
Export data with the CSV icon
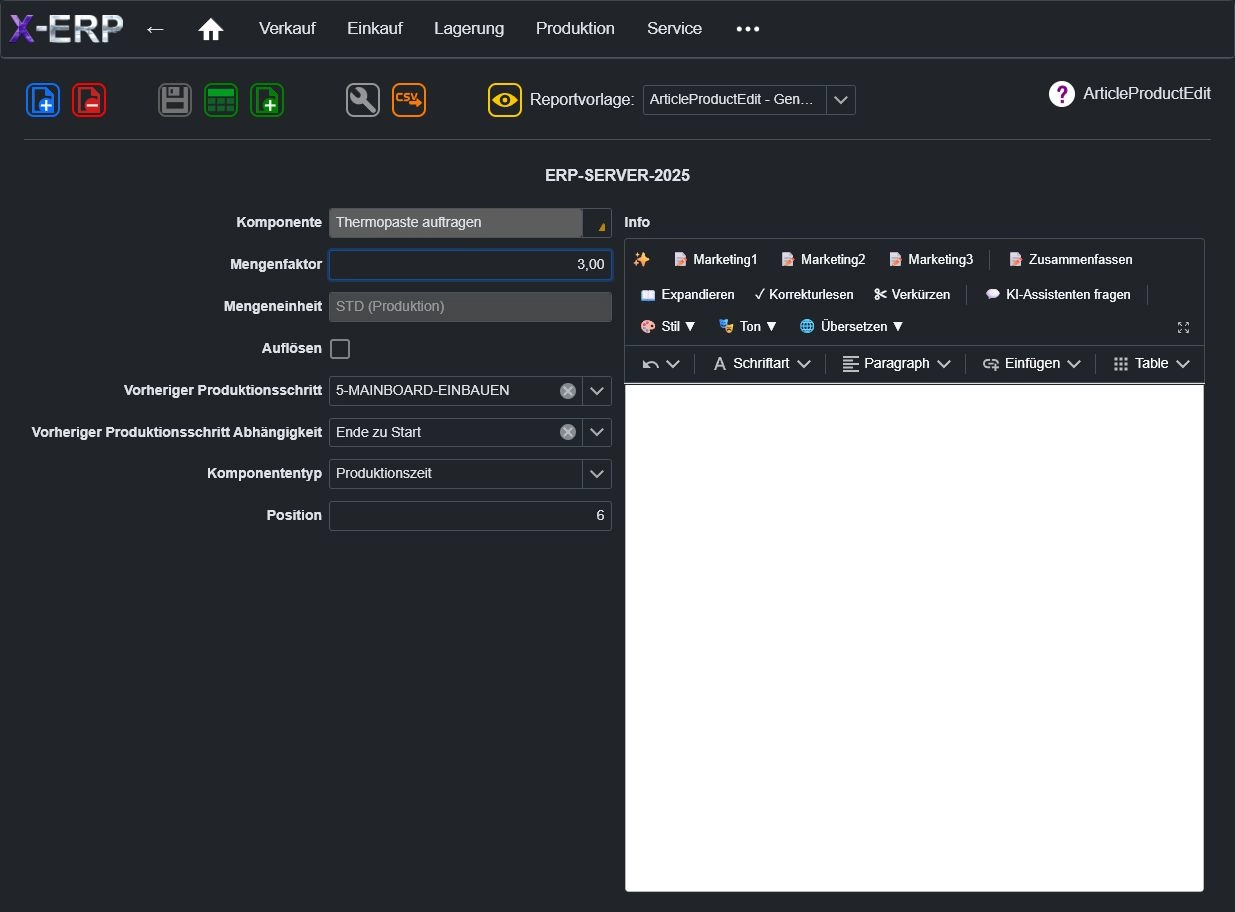(409, 100)
